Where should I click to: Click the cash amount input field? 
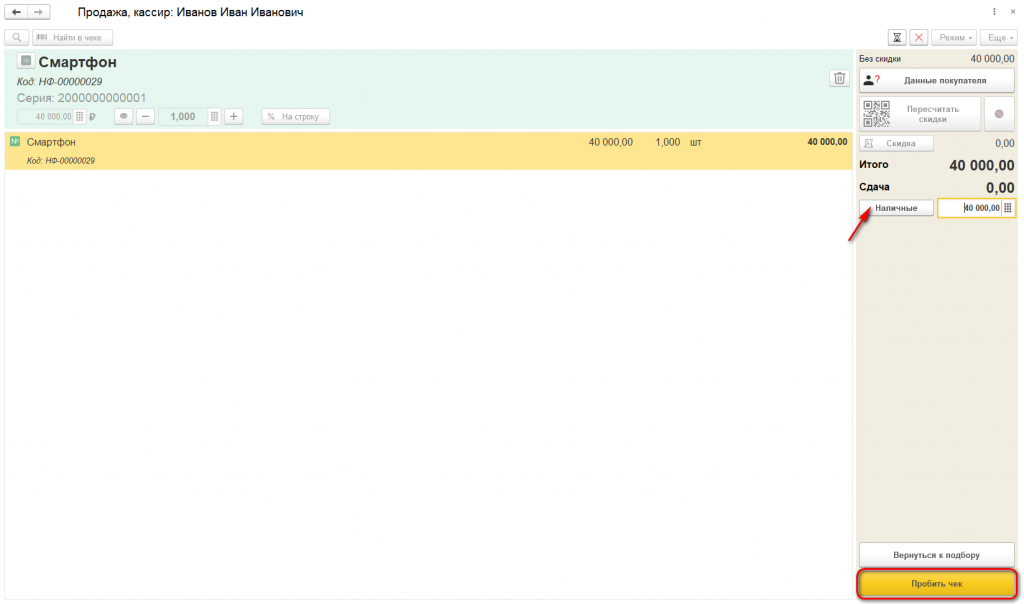pos(970,208)
